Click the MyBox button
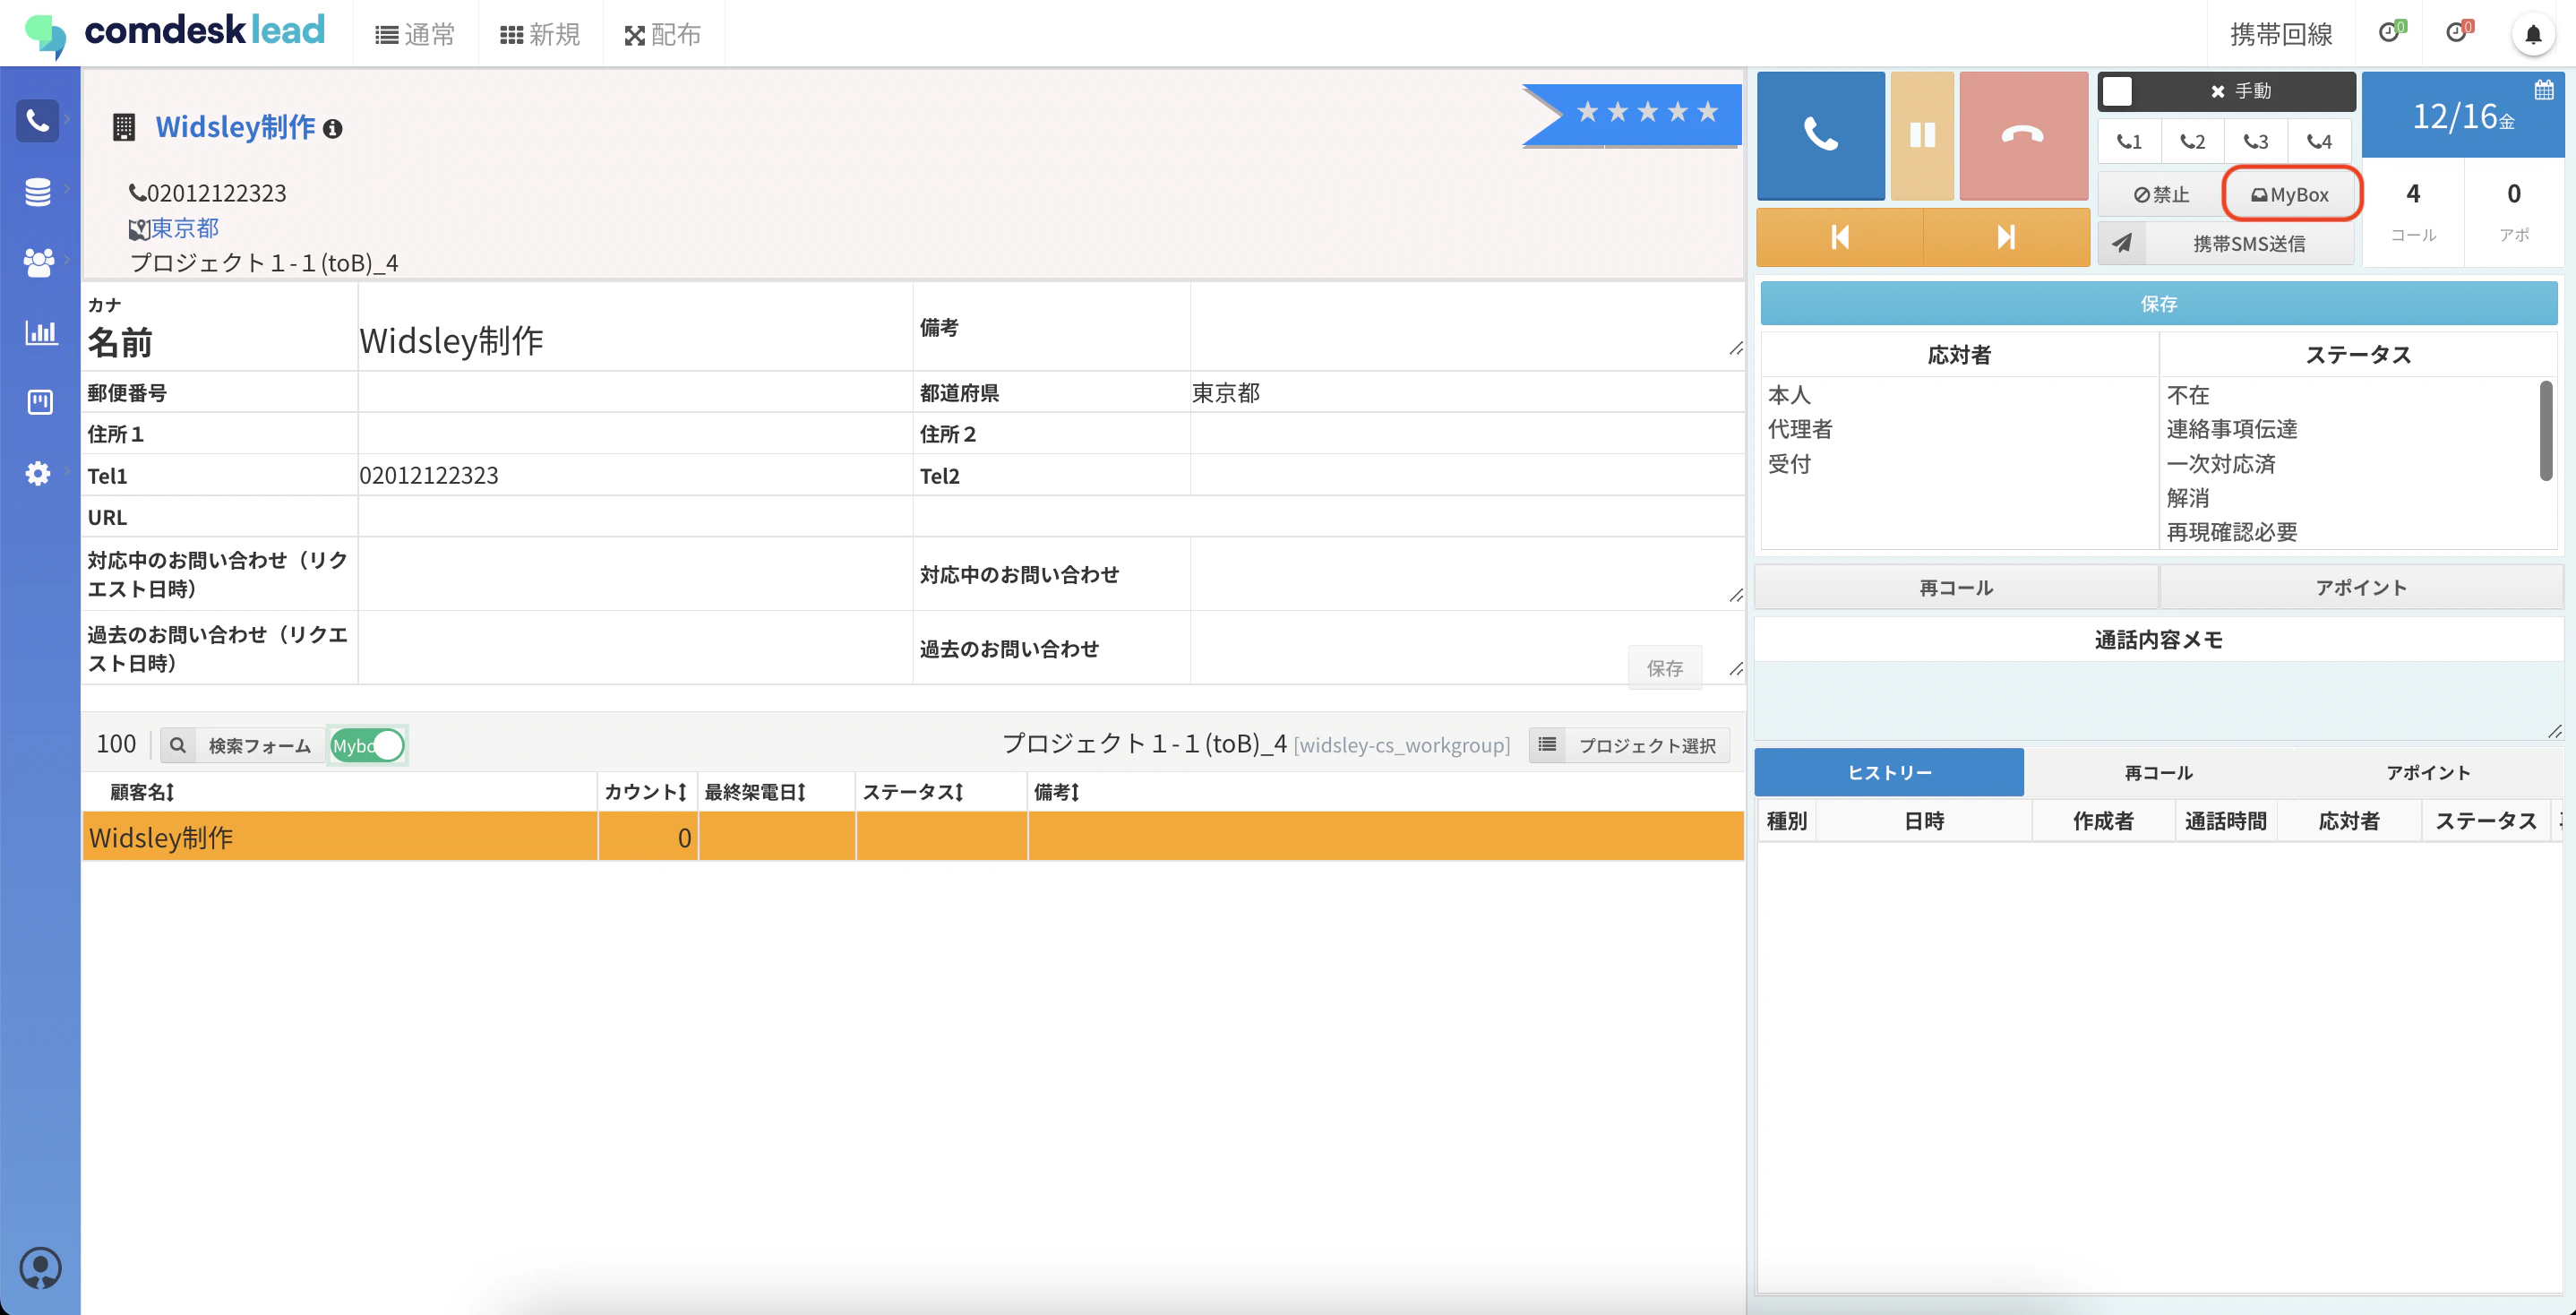2576x1315 pixels. (x=2290, y=195)
